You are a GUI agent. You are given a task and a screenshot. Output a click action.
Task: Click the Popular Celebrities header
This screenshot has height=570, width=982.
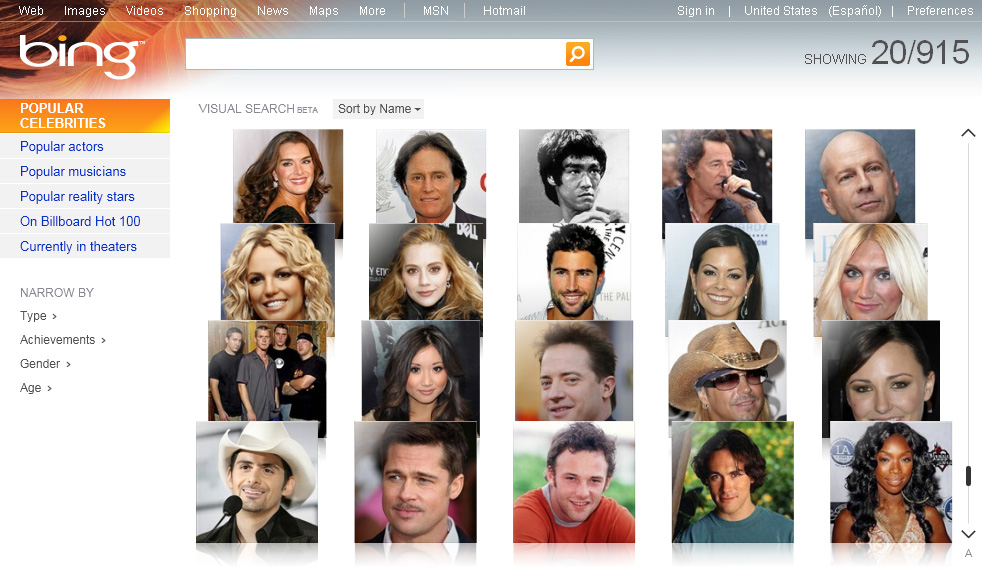tap(85, 116)
